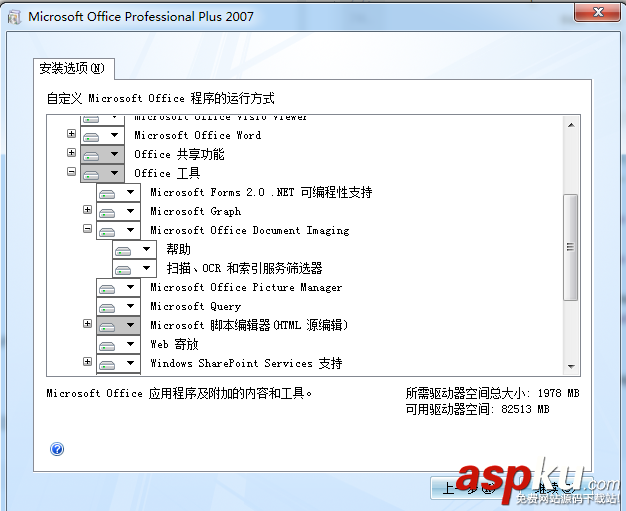Select Microsoft Office Document Imaging text
Viewport: 626px width, 511px height.
pyautogui.click(x=250, y=230)
